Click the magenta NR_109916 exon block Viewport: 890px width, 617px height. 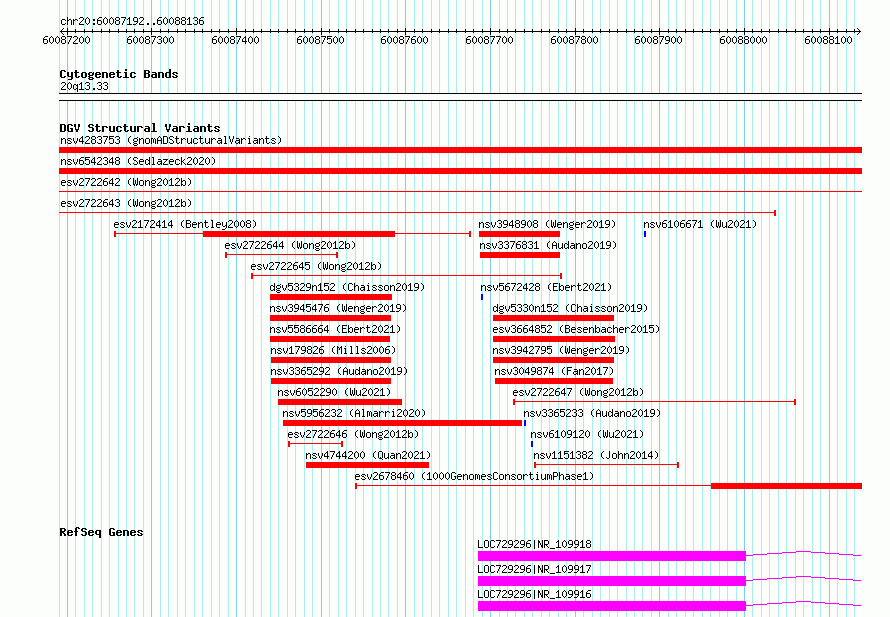612,606
